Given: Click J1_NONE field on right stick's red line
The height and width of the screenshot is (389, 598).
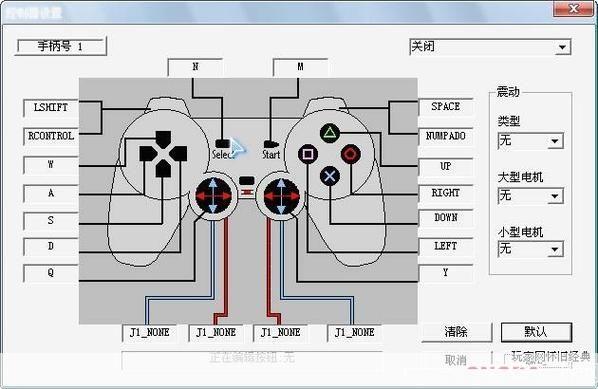Looking at the screenshot, I should (280, 333).
